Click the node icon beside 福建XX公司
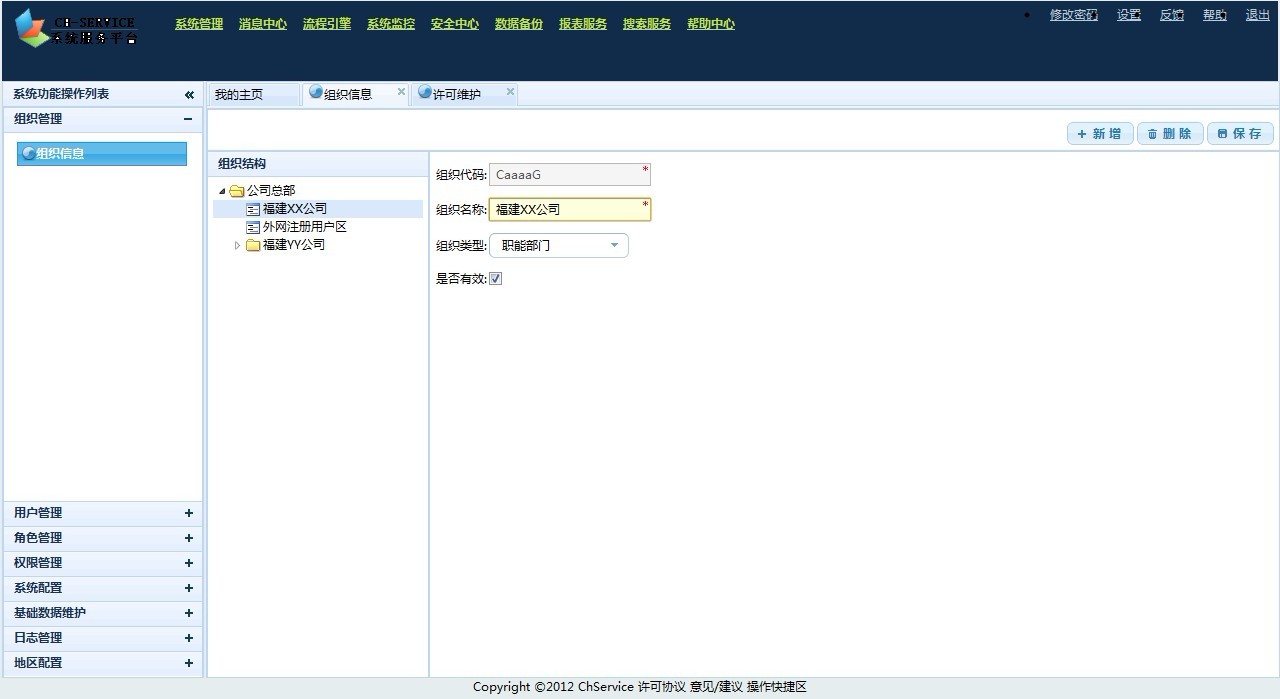 [x=253, y=209]
